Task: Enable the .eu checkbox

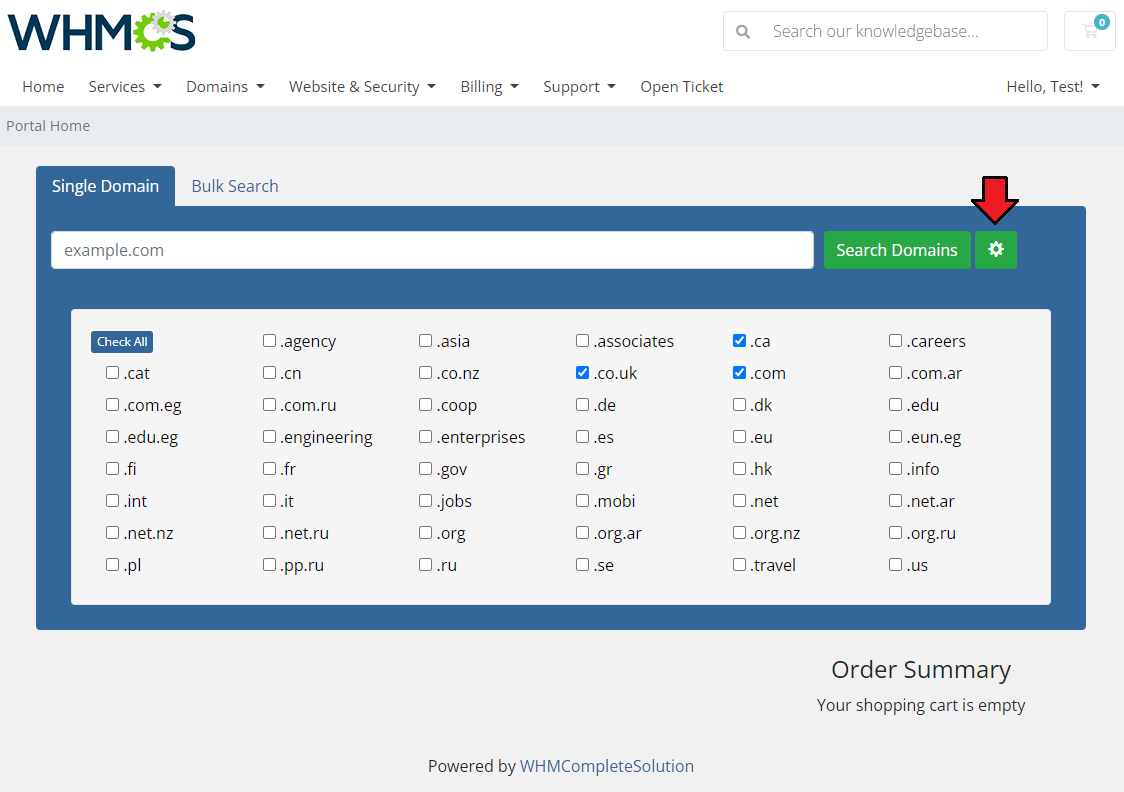Action: (x=739, y=436)
